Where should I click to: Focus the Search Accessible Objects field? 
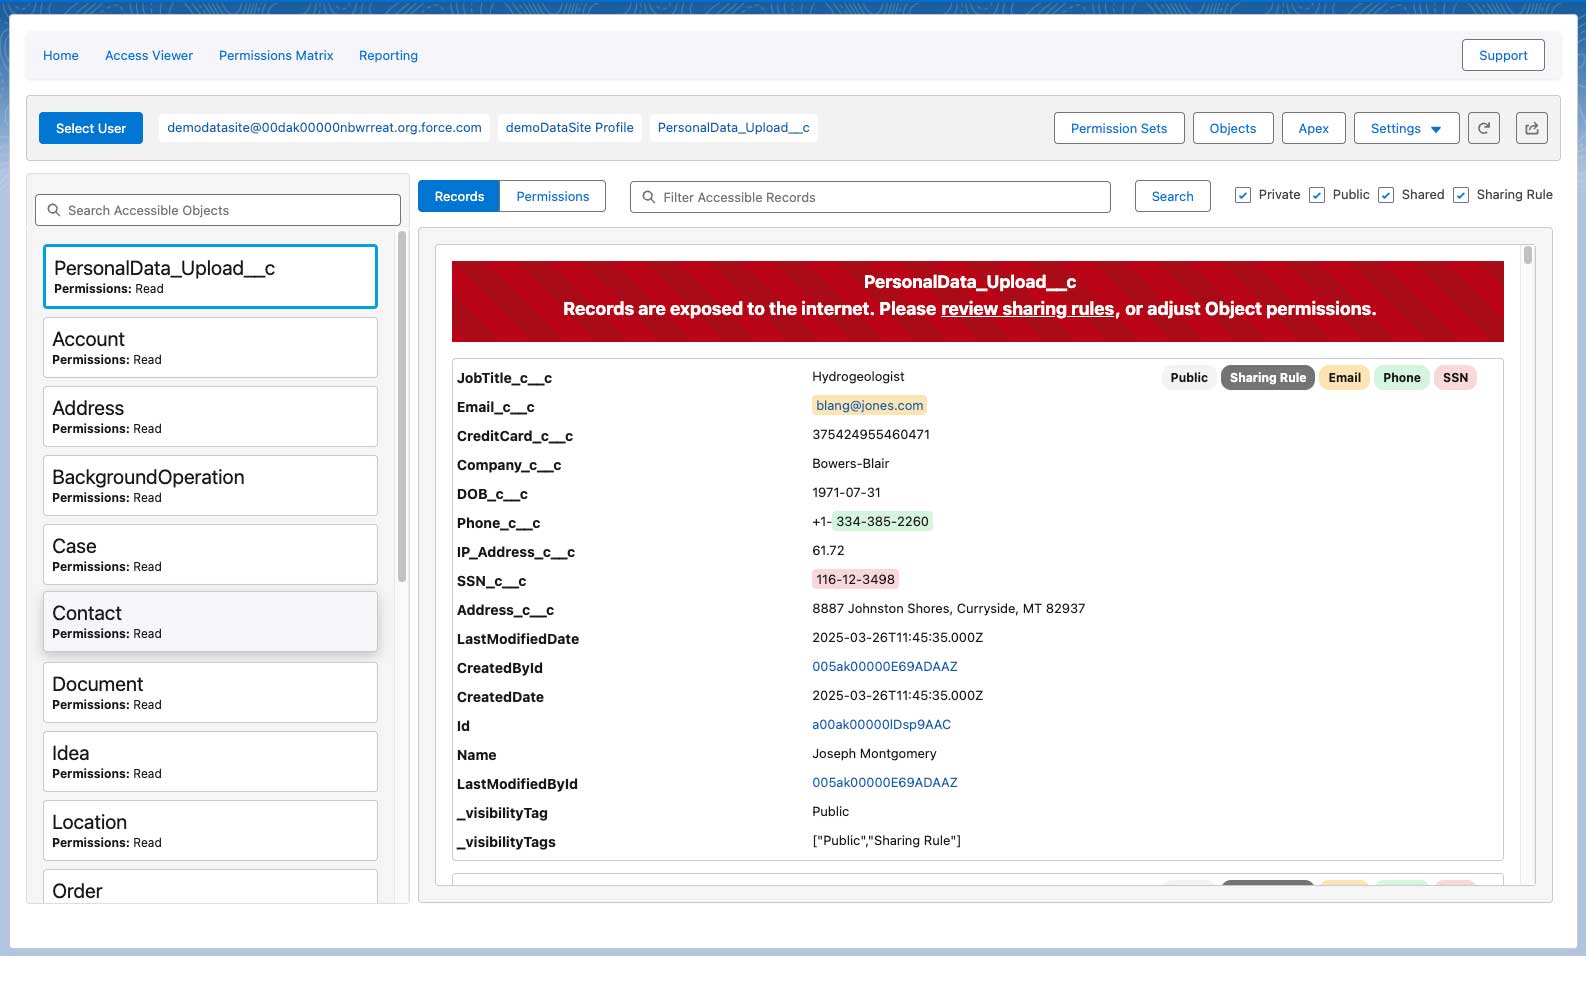point(218,210)
